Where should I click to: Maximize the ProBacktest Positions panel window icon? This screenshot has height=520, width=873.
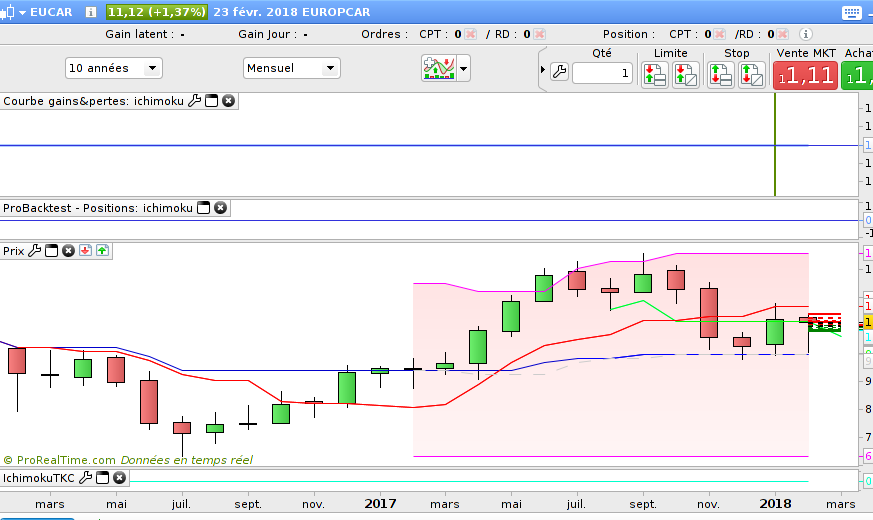tap(204, 208)
